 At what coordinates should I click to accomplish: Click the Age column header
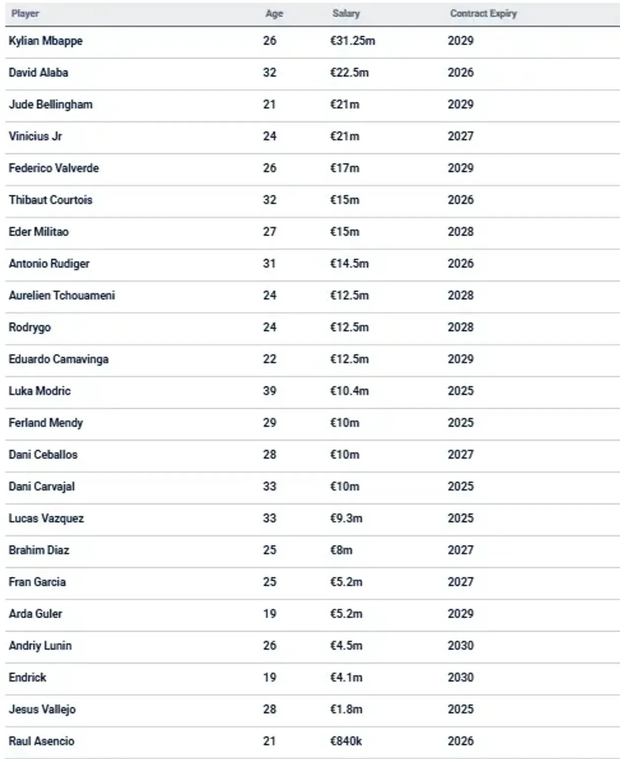click(274, 14)
